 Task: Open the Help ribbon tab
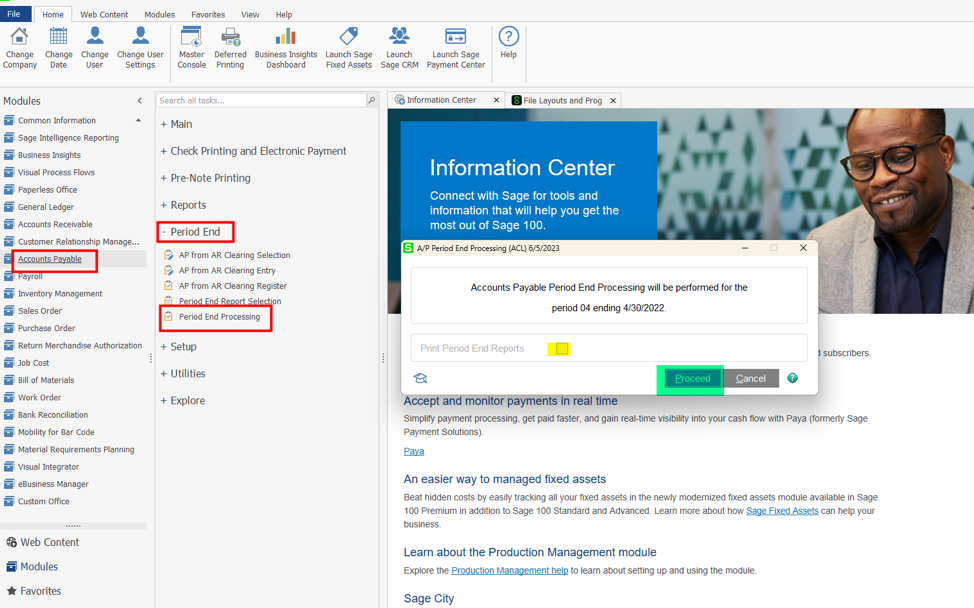pos(284,14)
